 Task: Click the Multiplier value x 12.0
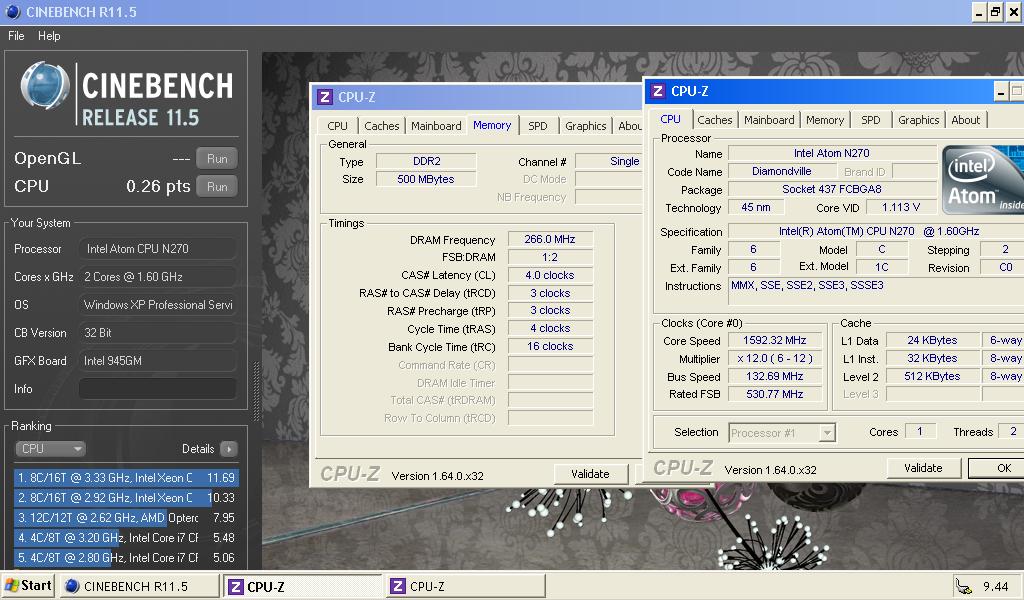775,359
